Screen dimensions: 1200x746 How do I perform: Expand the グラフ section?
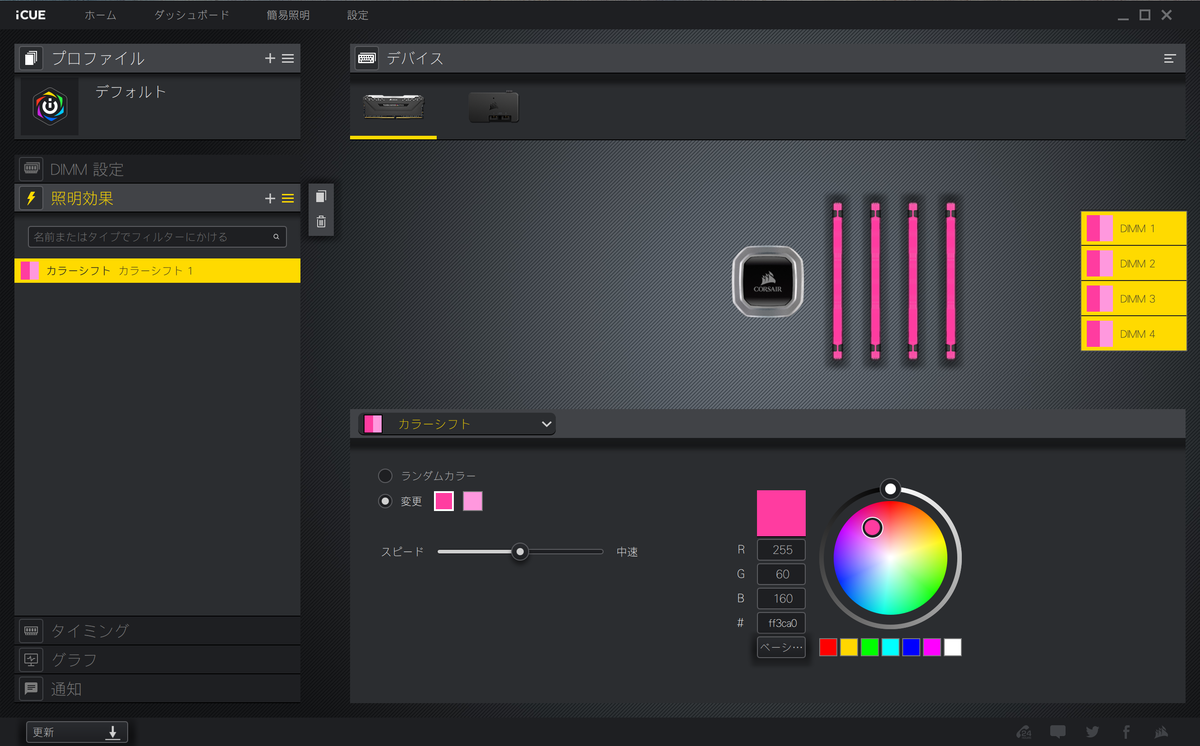coord(158,660)
